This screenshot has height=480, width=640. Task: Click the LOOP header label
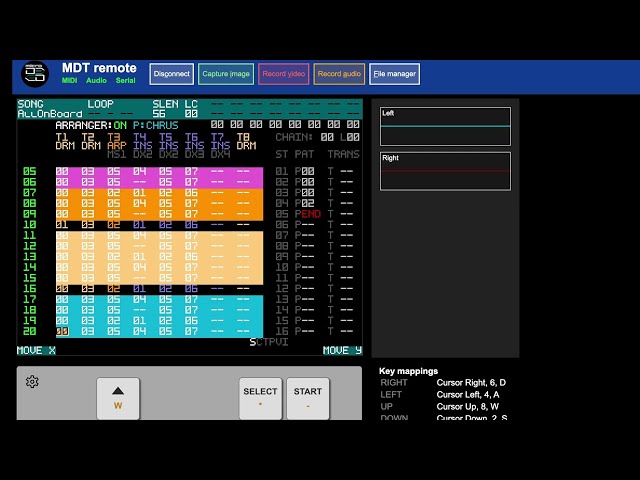pyautogui.click(x=100, y=104)
